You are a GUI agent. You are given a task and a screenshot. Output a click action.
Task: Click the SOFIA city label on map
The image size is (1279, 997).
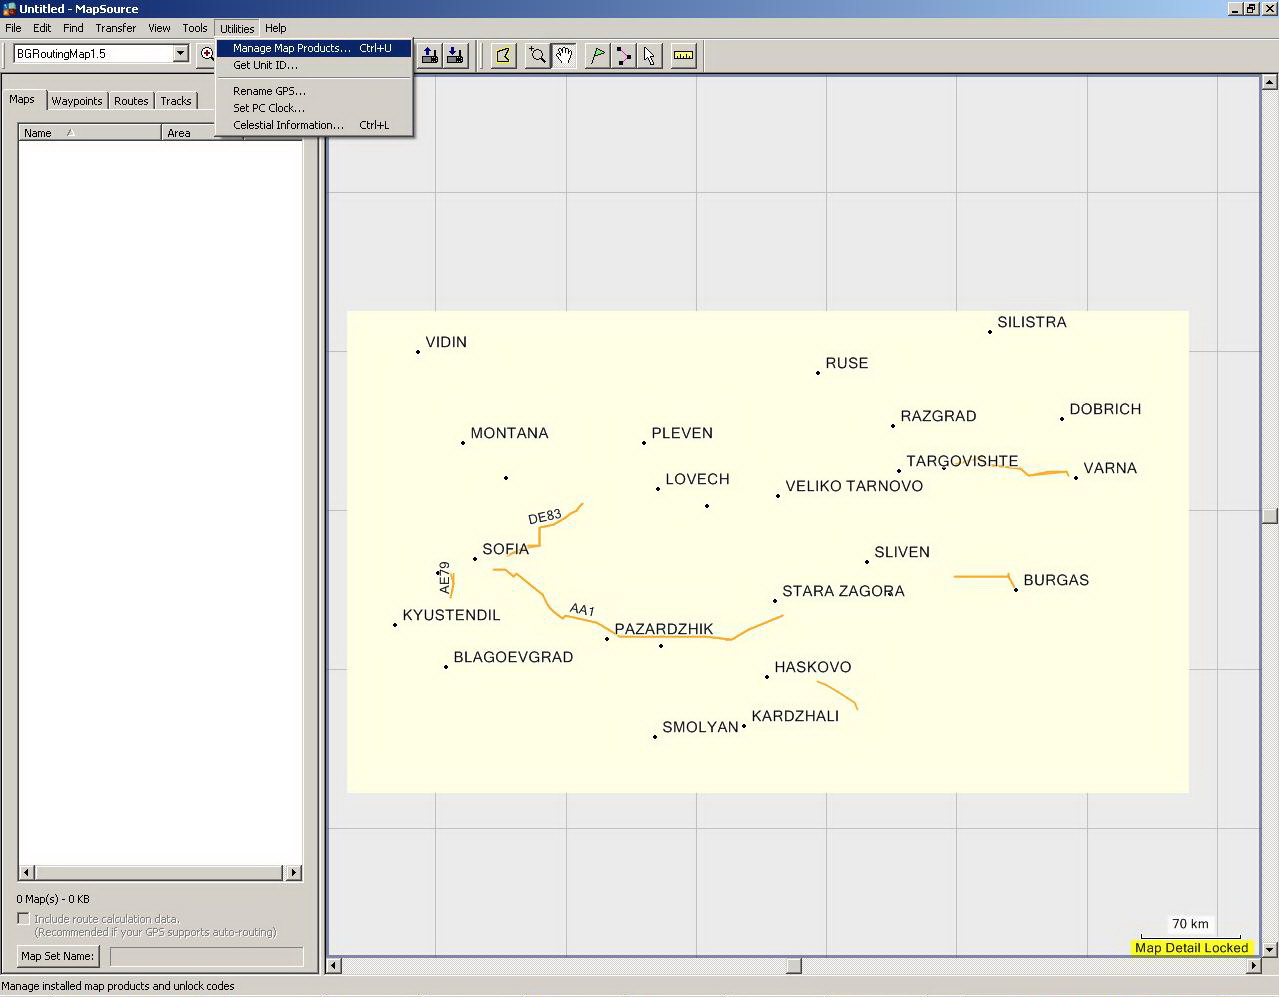tap(505, 549)
